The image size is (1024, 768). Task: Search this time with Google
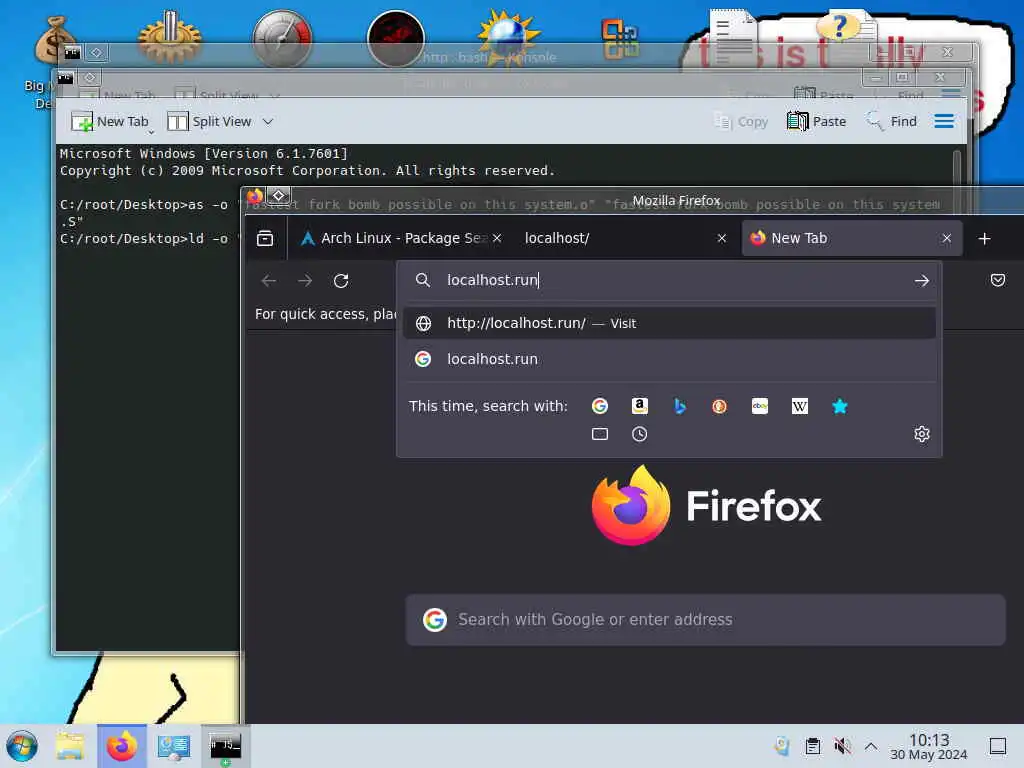click(x=600, y=406)
